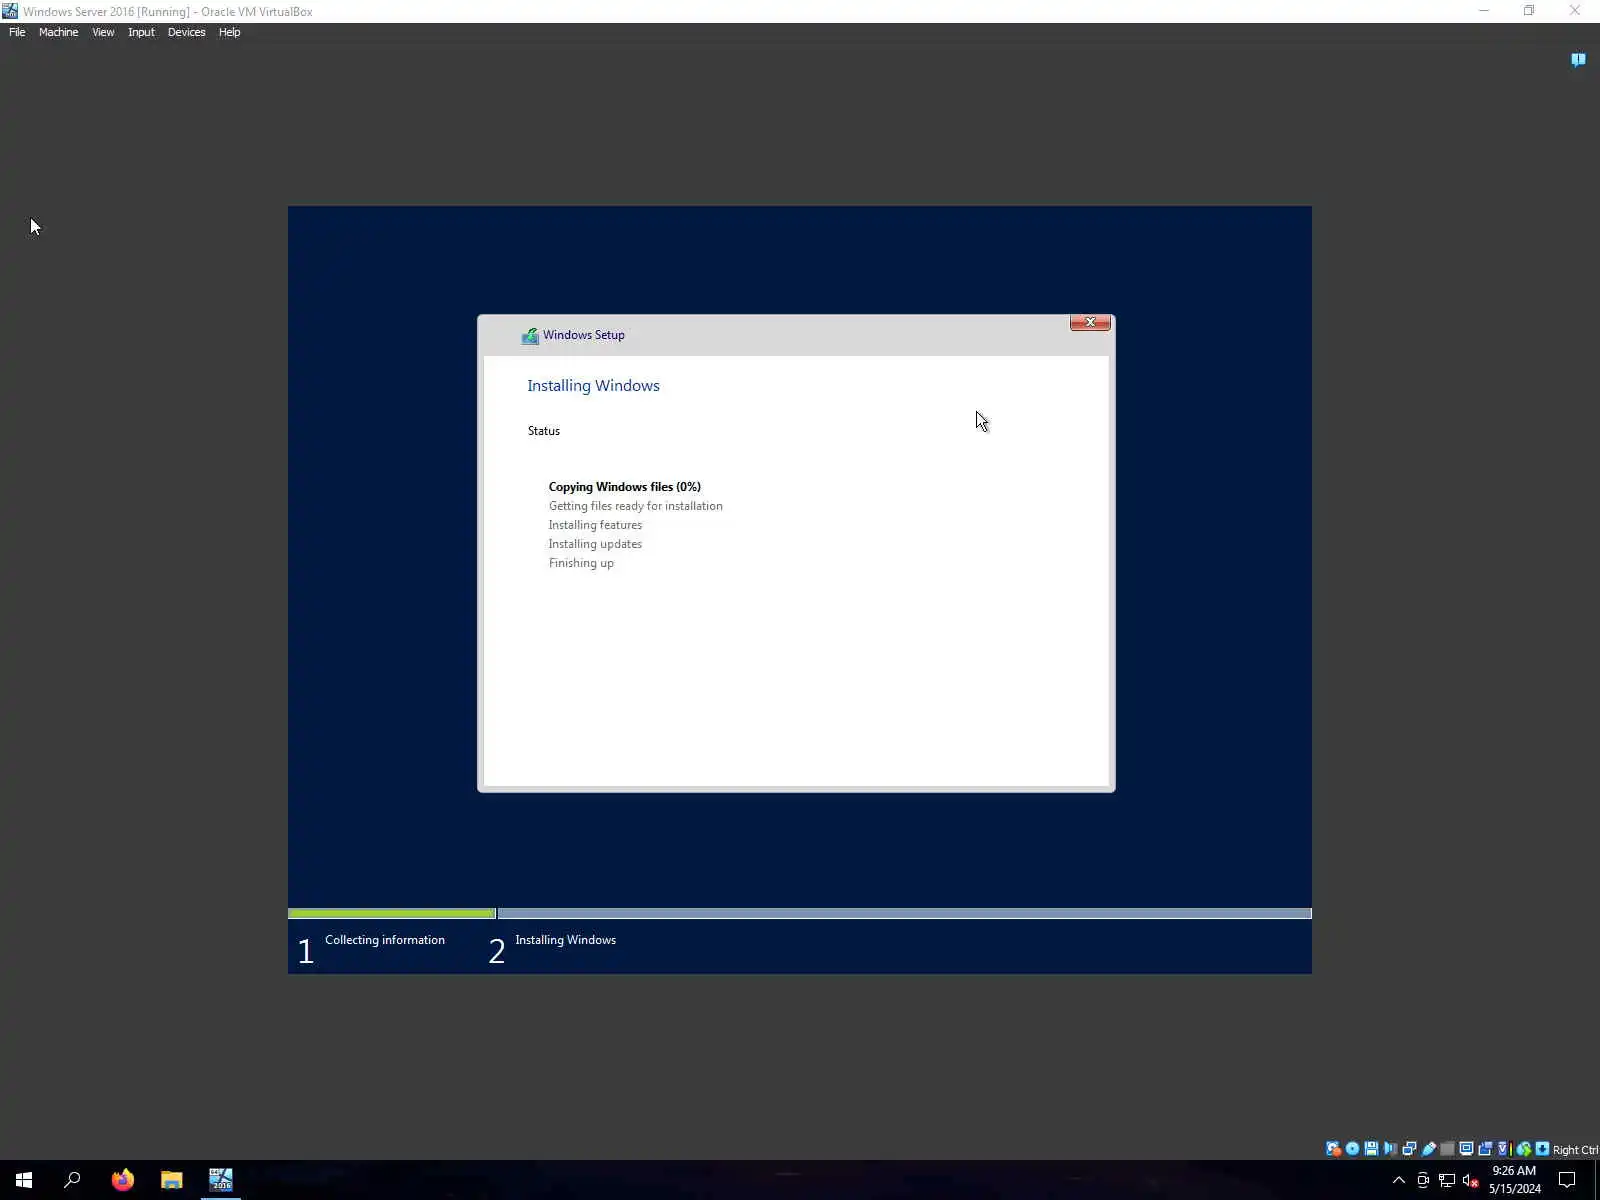The height and width of the screenshot is (1200, 1600).
Task: Launch Firefox from the taskbar
Action: pos(123,1180)
